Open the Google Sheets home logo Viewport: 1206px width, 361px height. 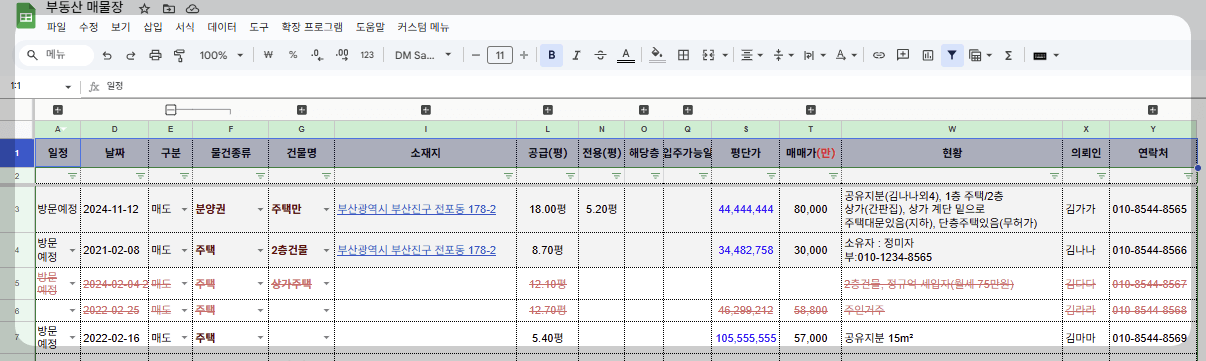pyautogui.click(x=25, y=16)
